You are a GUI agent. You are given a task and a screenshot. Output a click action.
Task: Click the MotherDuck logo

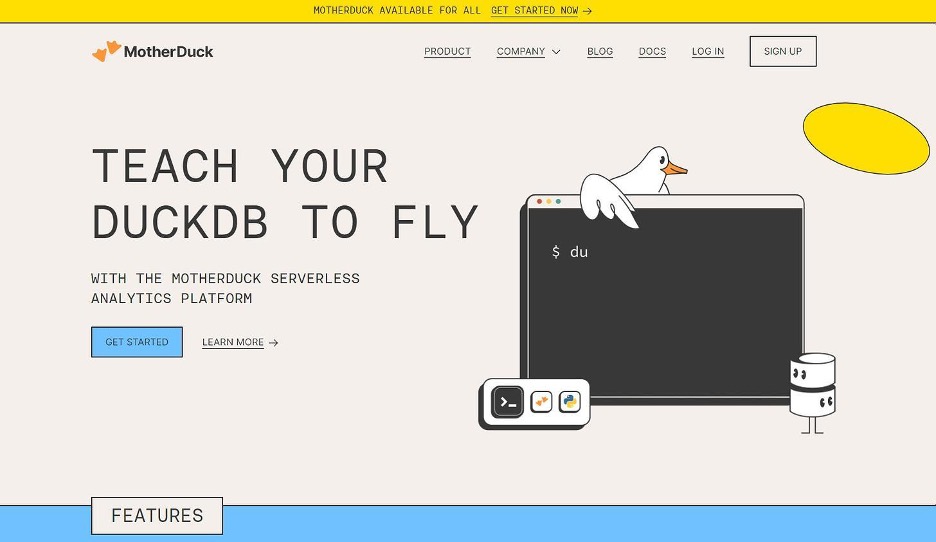tap(152, 51)
